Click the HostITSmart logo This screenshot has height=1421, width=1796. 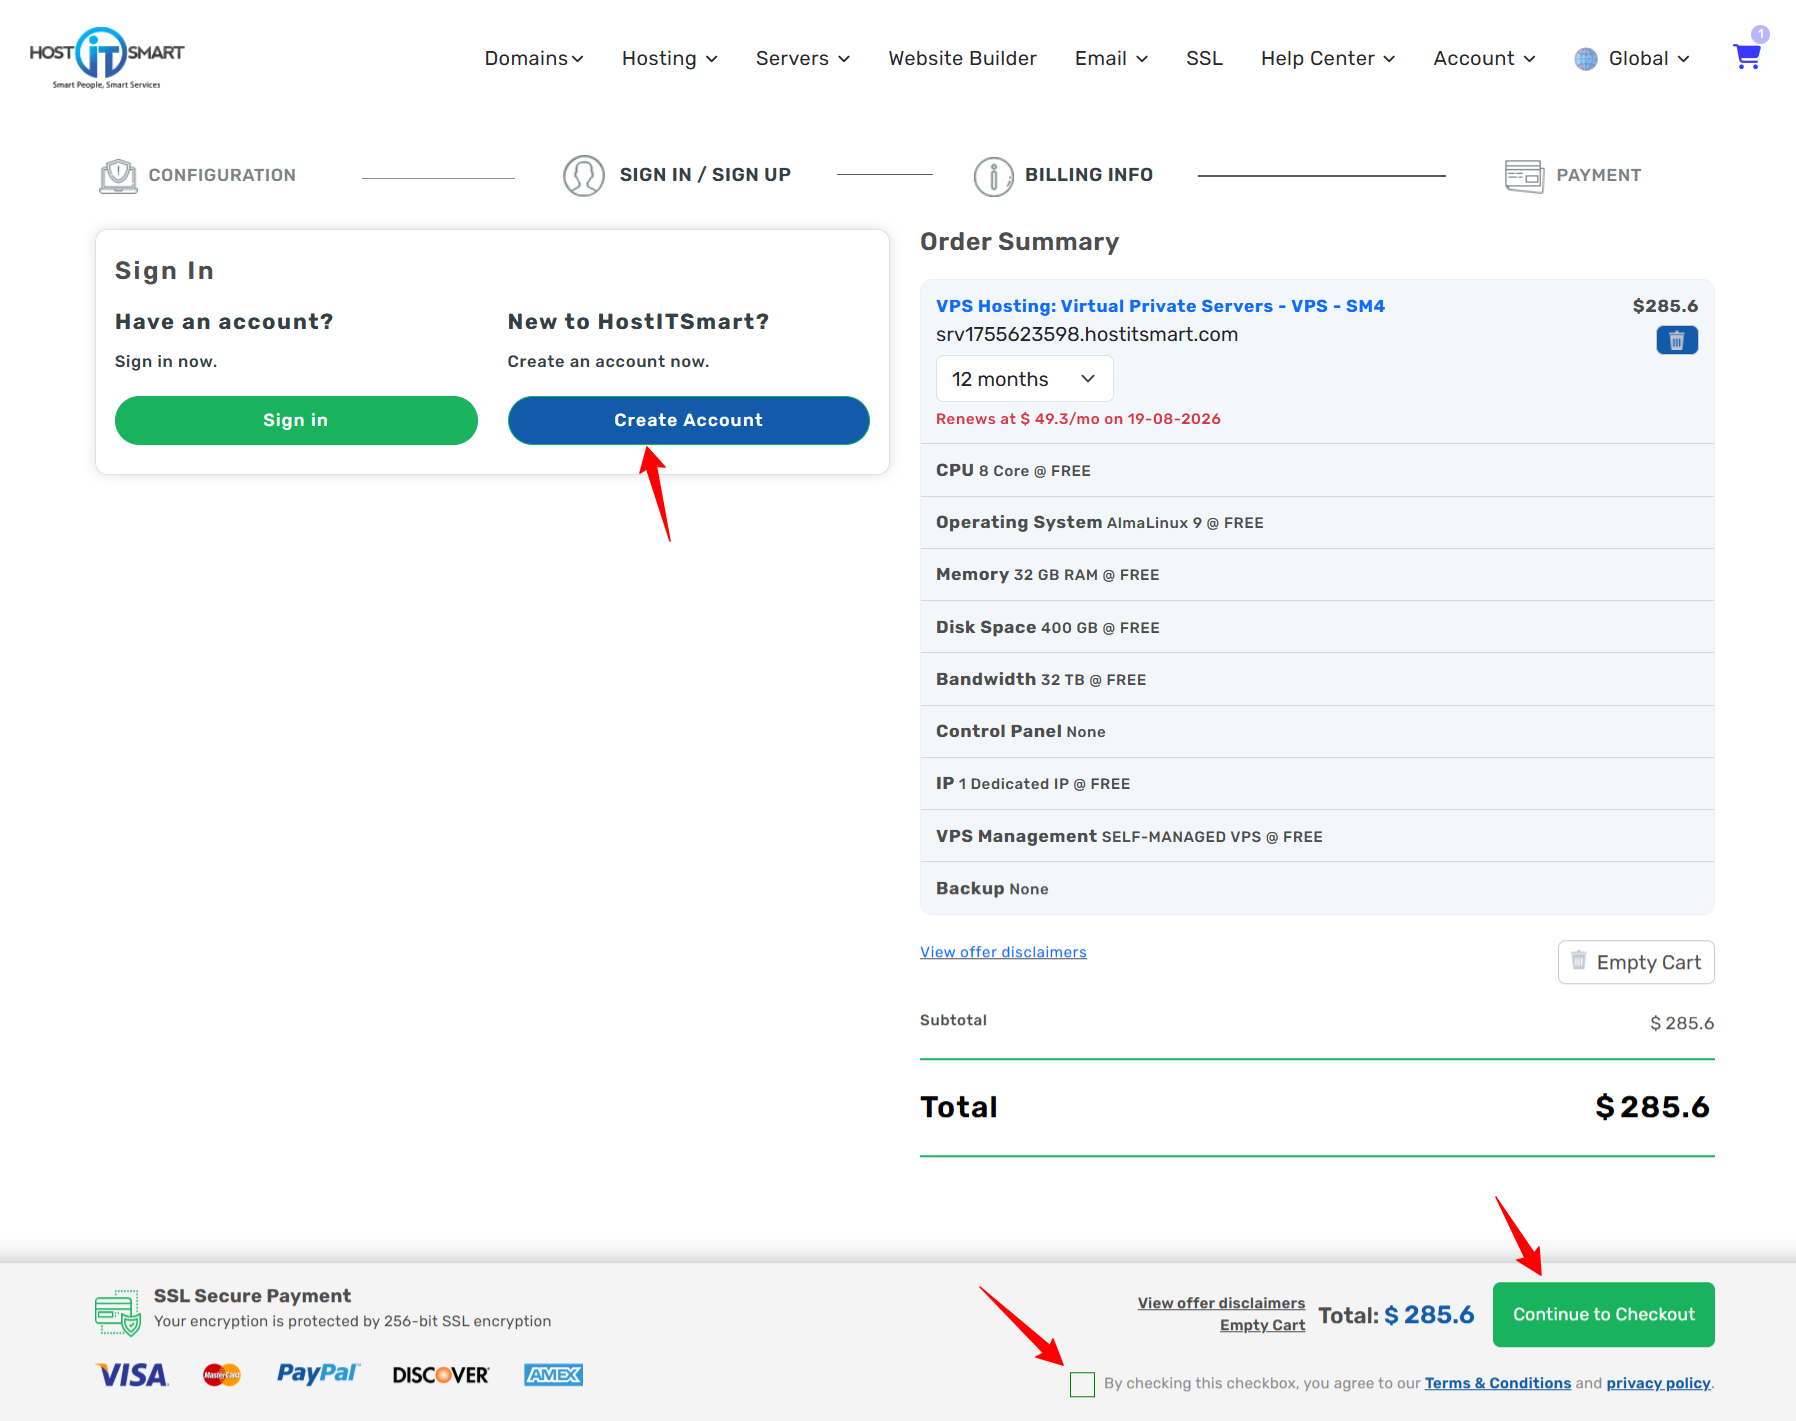107,58
